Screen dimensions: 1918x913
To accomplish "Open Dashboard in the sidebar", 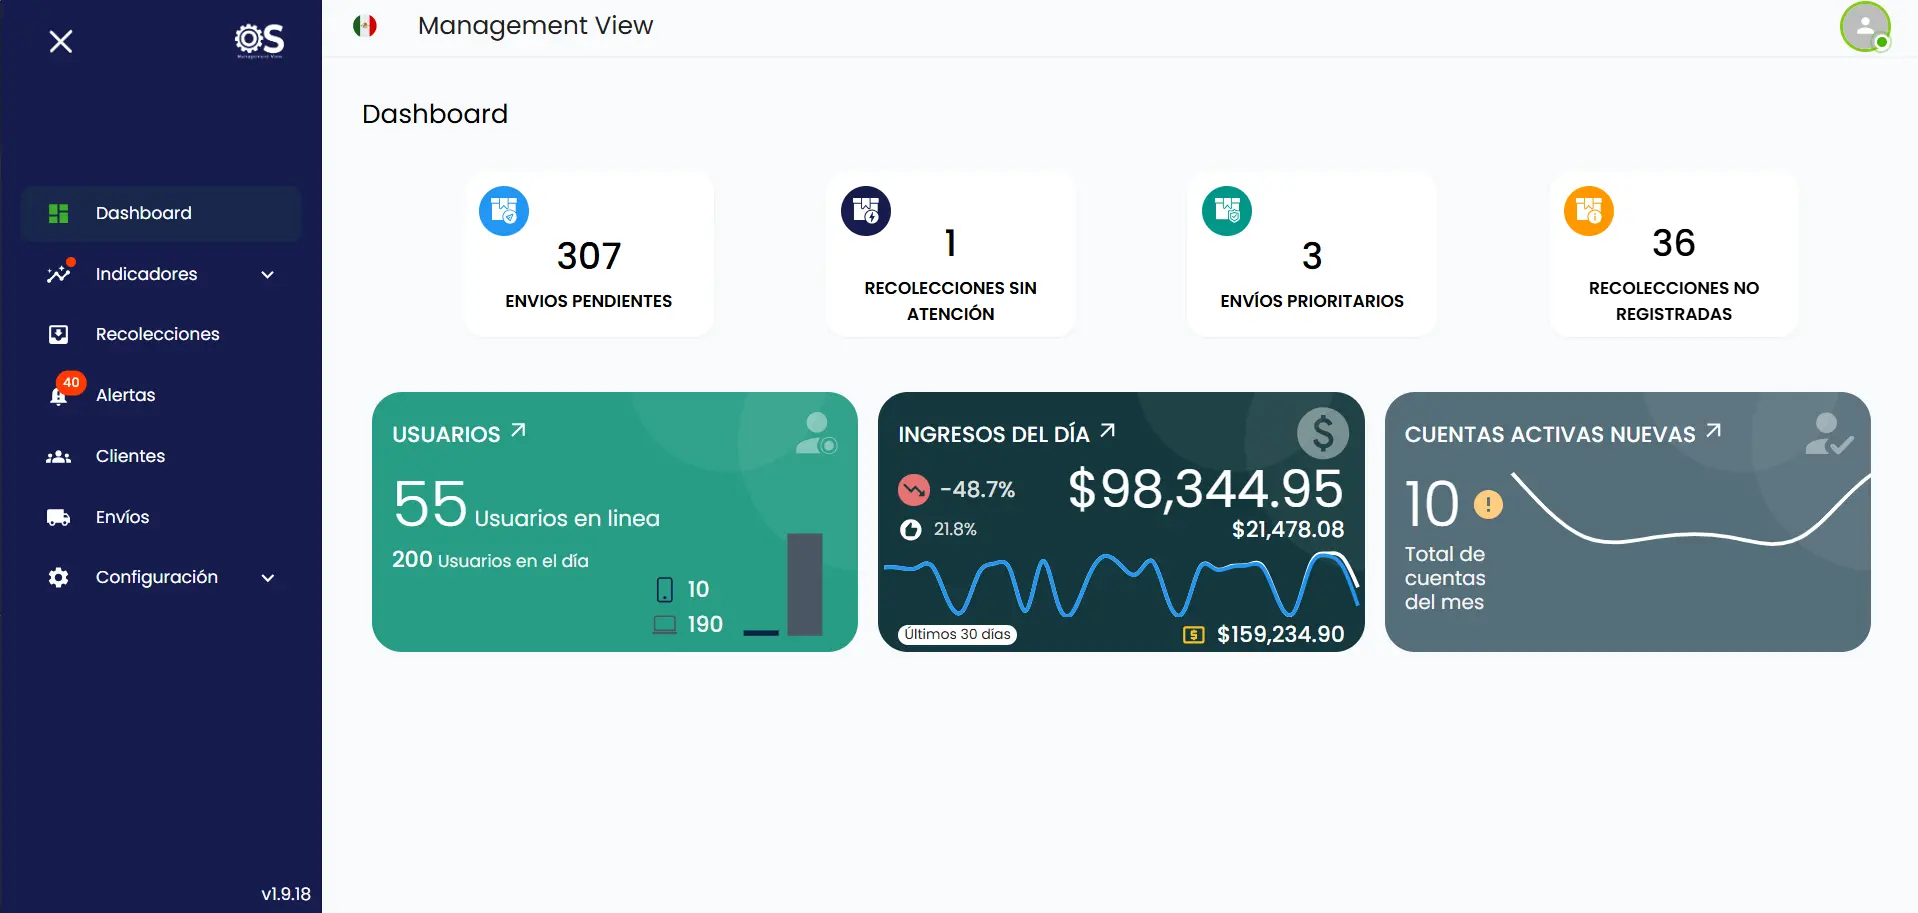I will coord(161,213).
